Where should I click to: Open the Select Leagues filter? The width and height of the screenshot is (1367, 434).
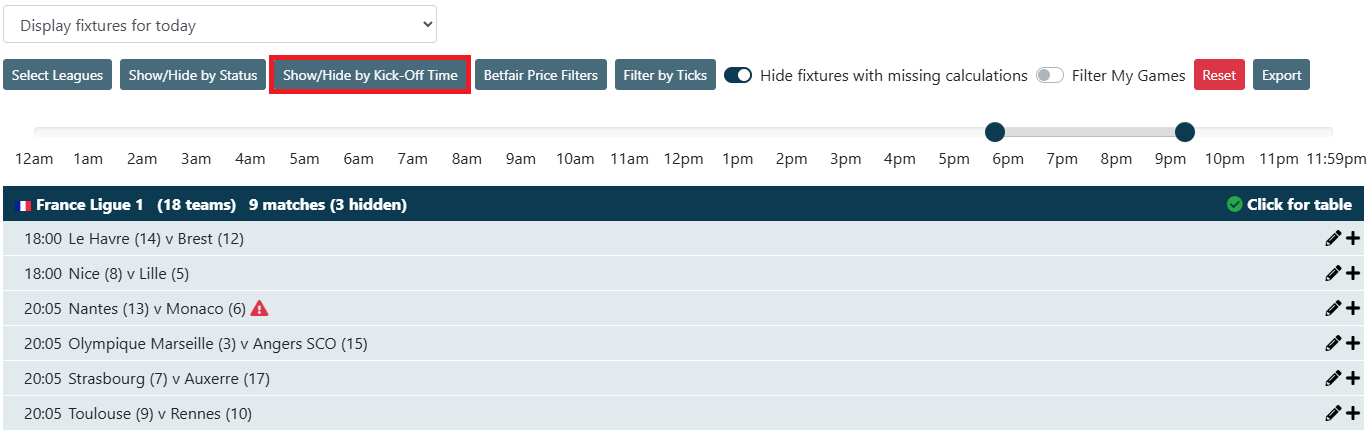[57, 75]
